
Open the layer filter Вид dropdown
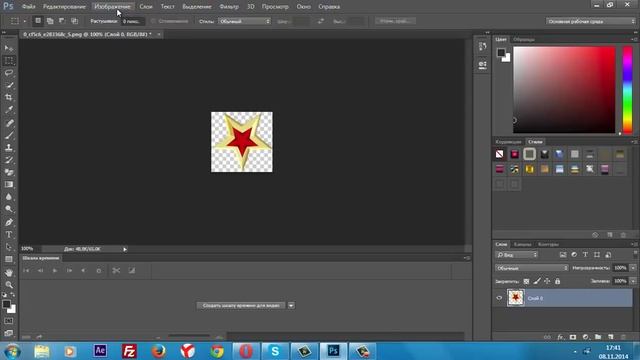click(517, 255)
